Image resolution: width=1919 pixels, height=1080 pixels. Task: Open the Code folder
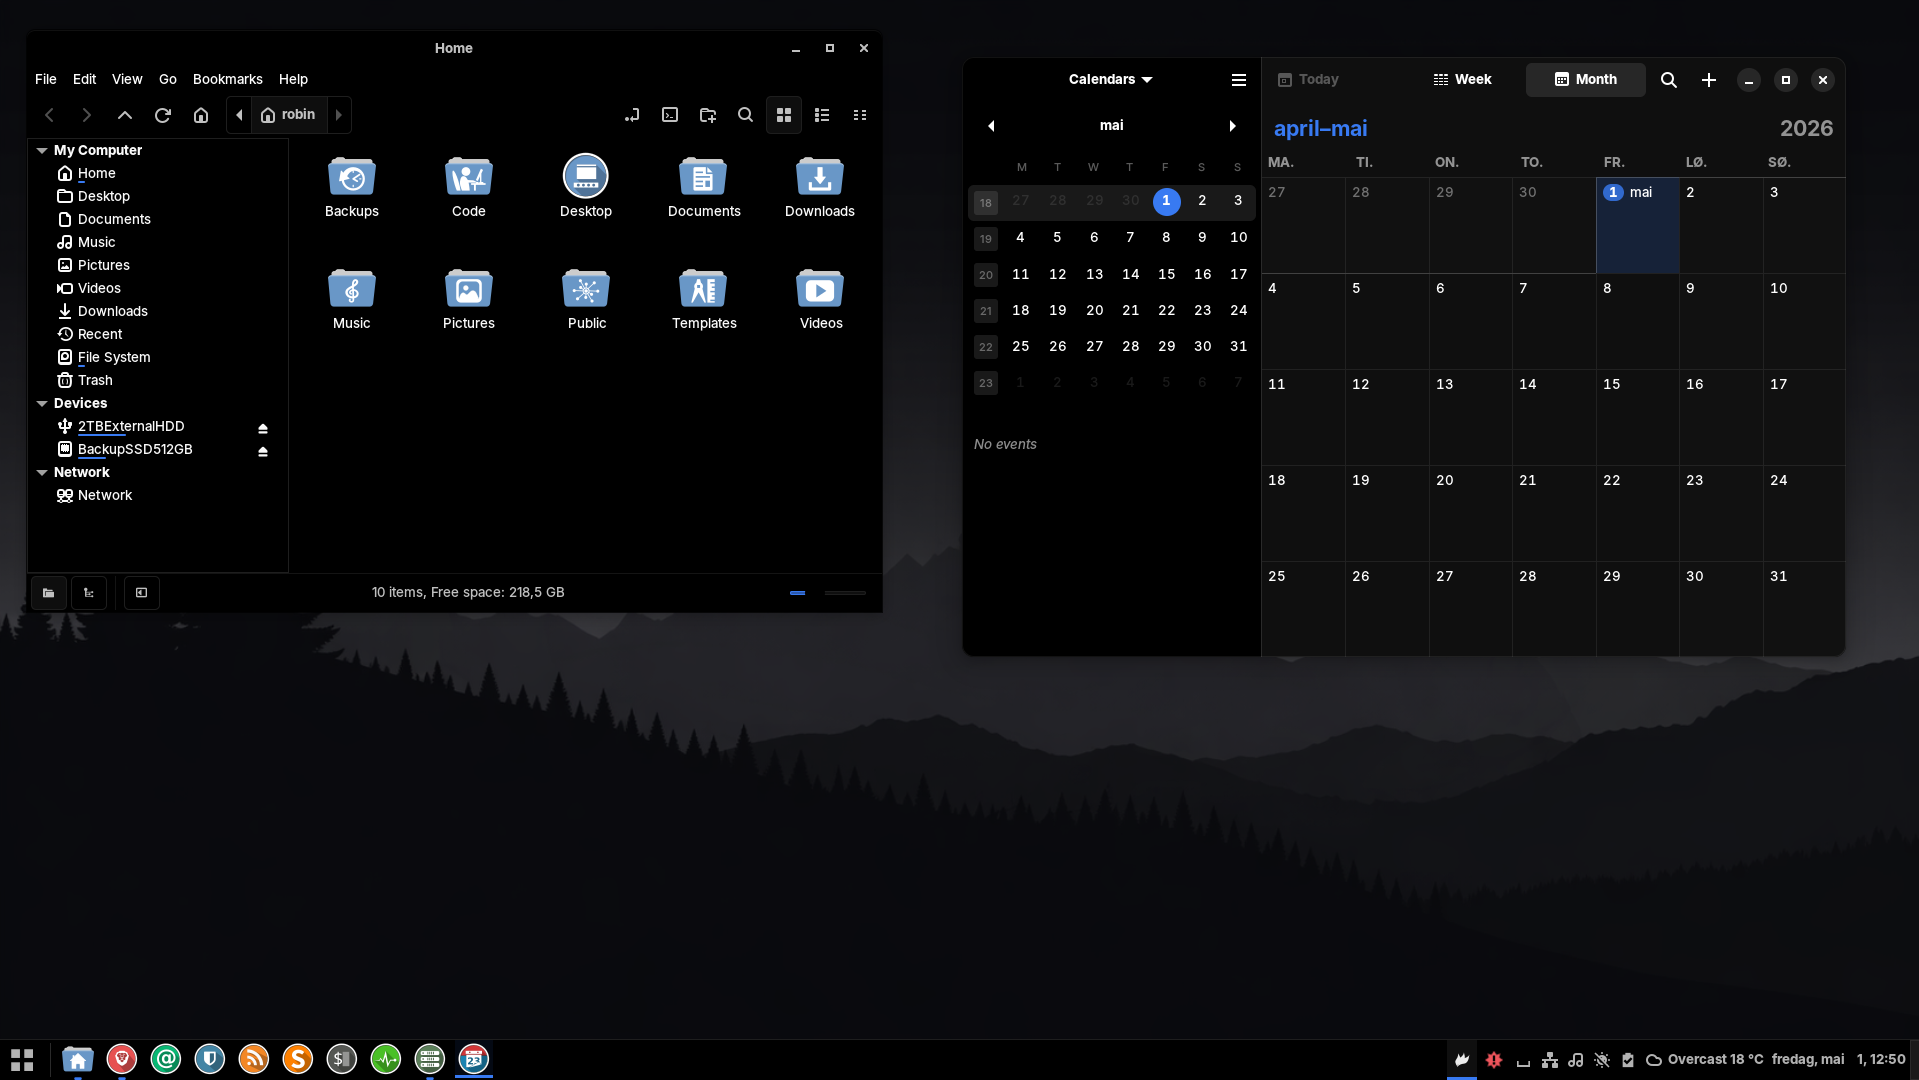(469, 187)
